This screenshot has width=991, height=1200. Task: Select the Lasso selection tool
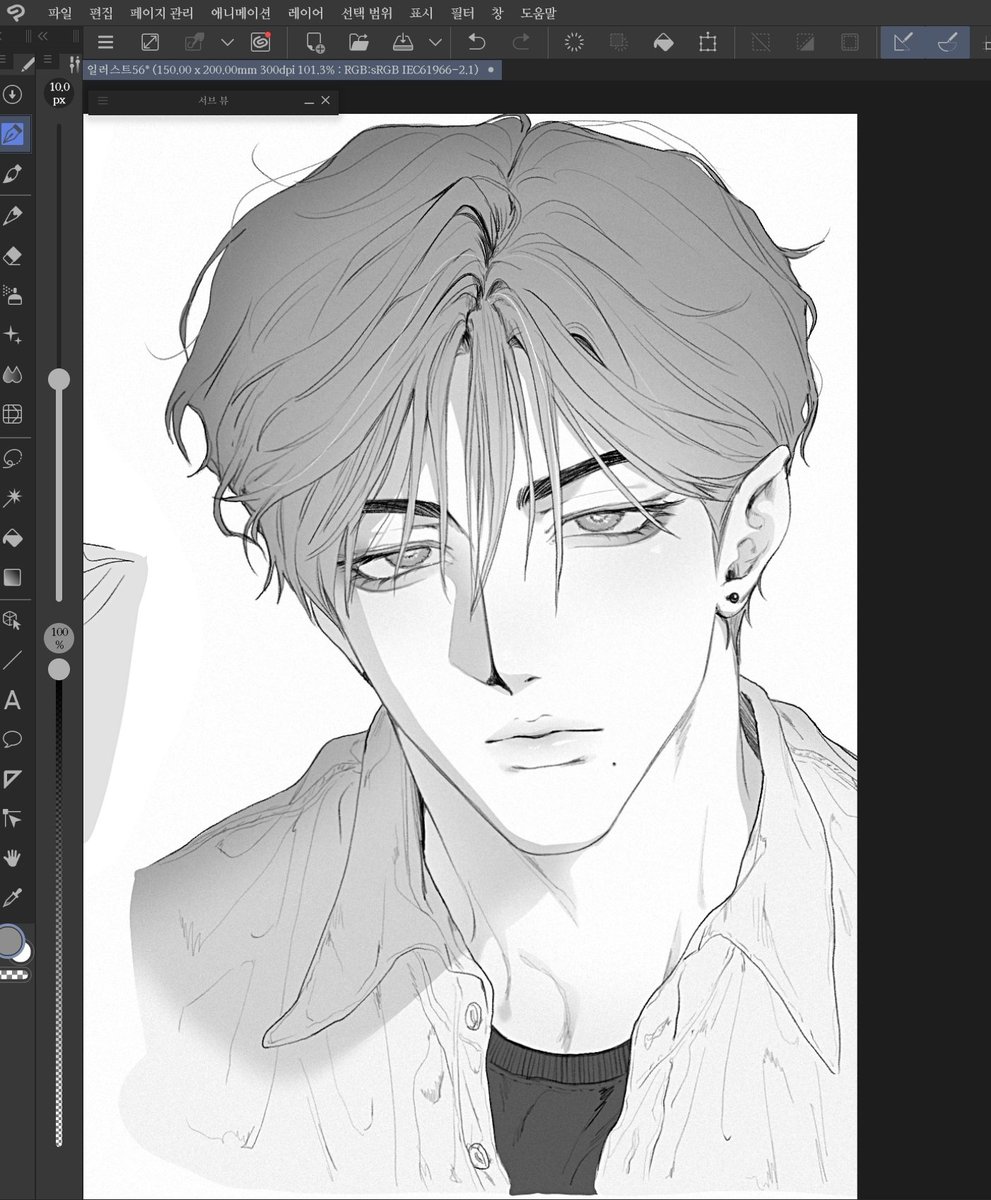coord(13,458)
